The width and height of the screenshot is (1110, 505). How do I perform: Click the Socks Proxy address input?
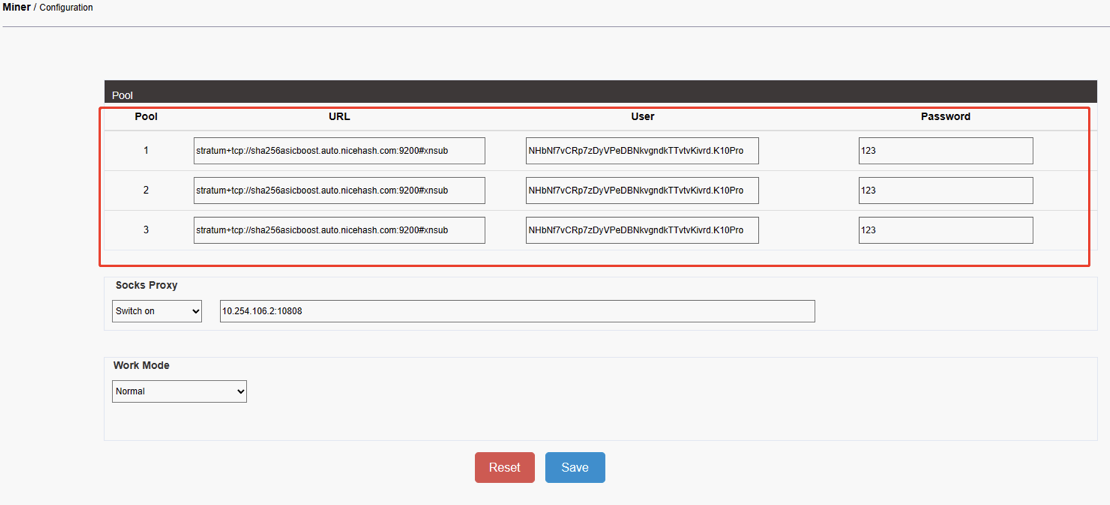[x=517, y=311]
